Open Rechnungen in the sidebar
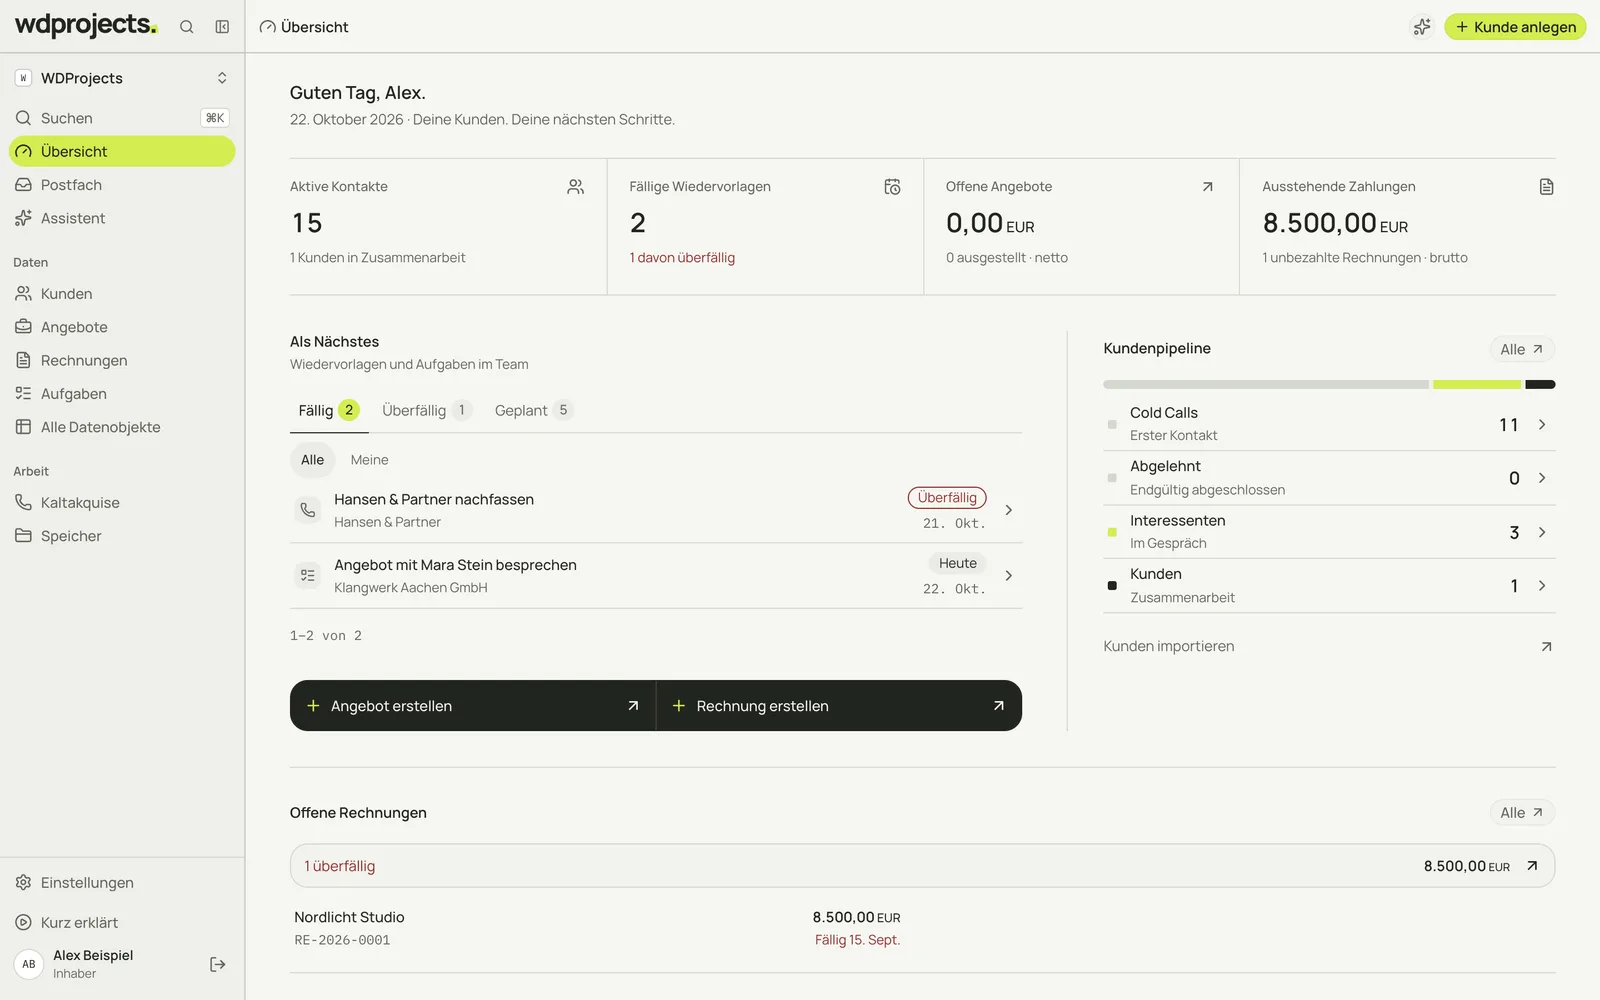The height and width of the screenshot is (1000, 1600). point(122,360)
